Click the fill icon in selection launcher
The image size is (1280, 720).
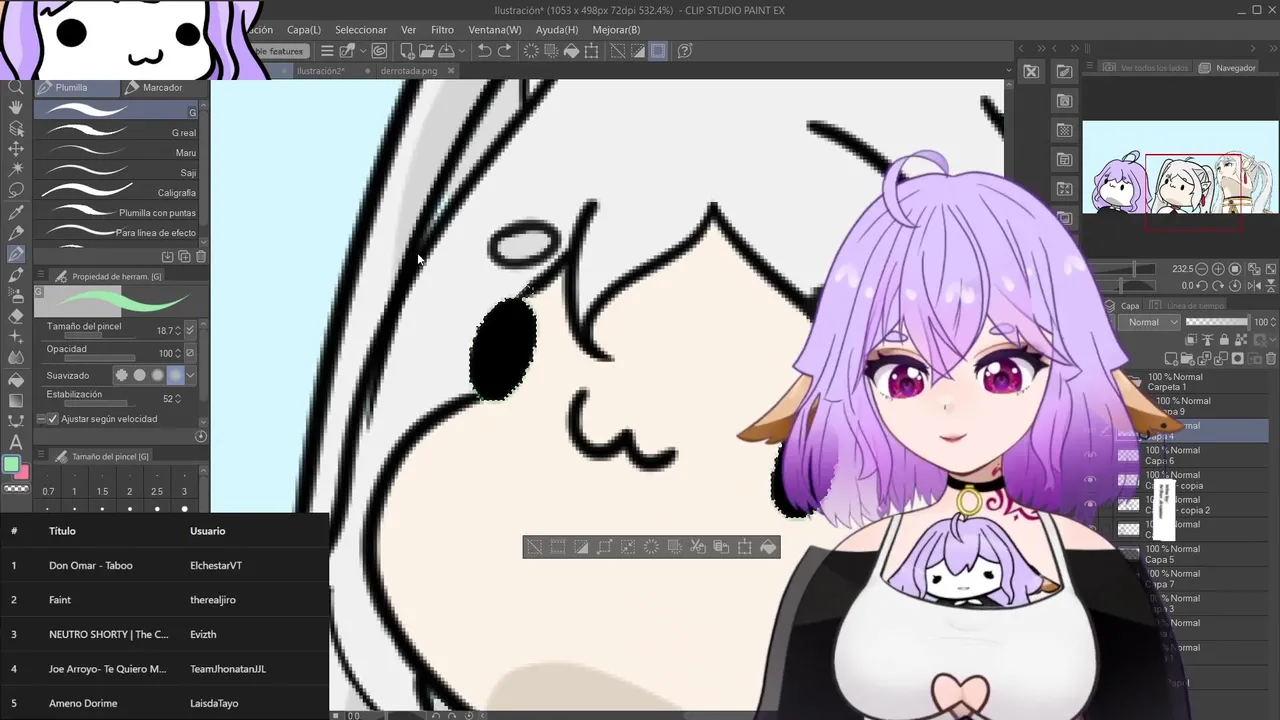pos(768,547)
